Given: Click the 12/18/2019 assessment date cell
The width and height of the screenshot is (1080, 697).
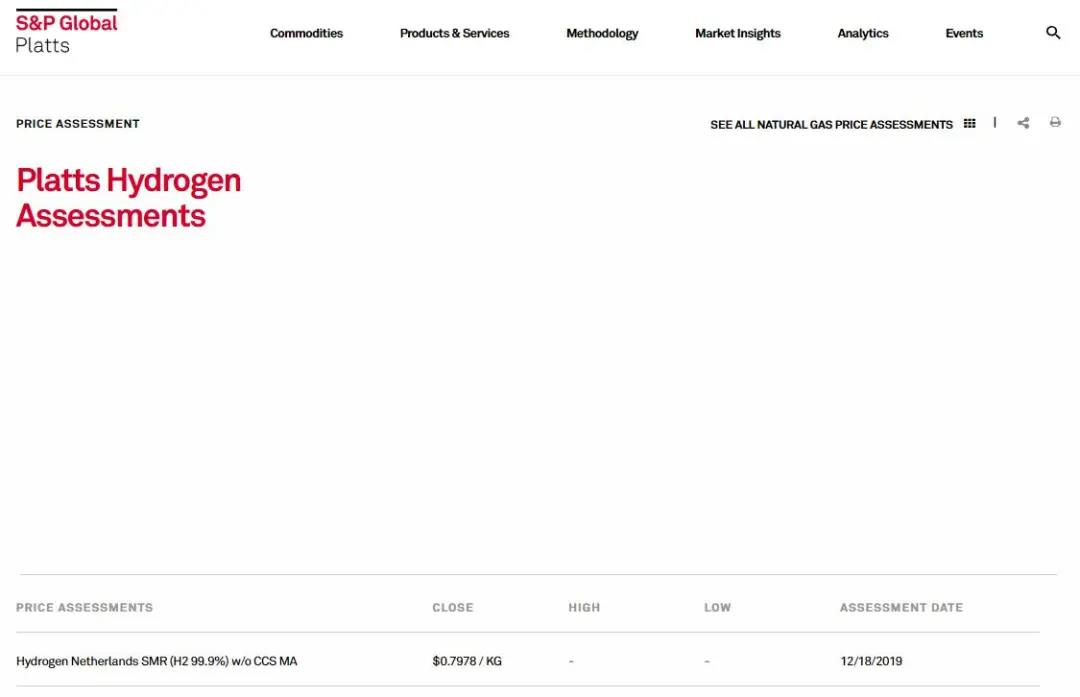Looking at the screenshot, I should [871, 661].
